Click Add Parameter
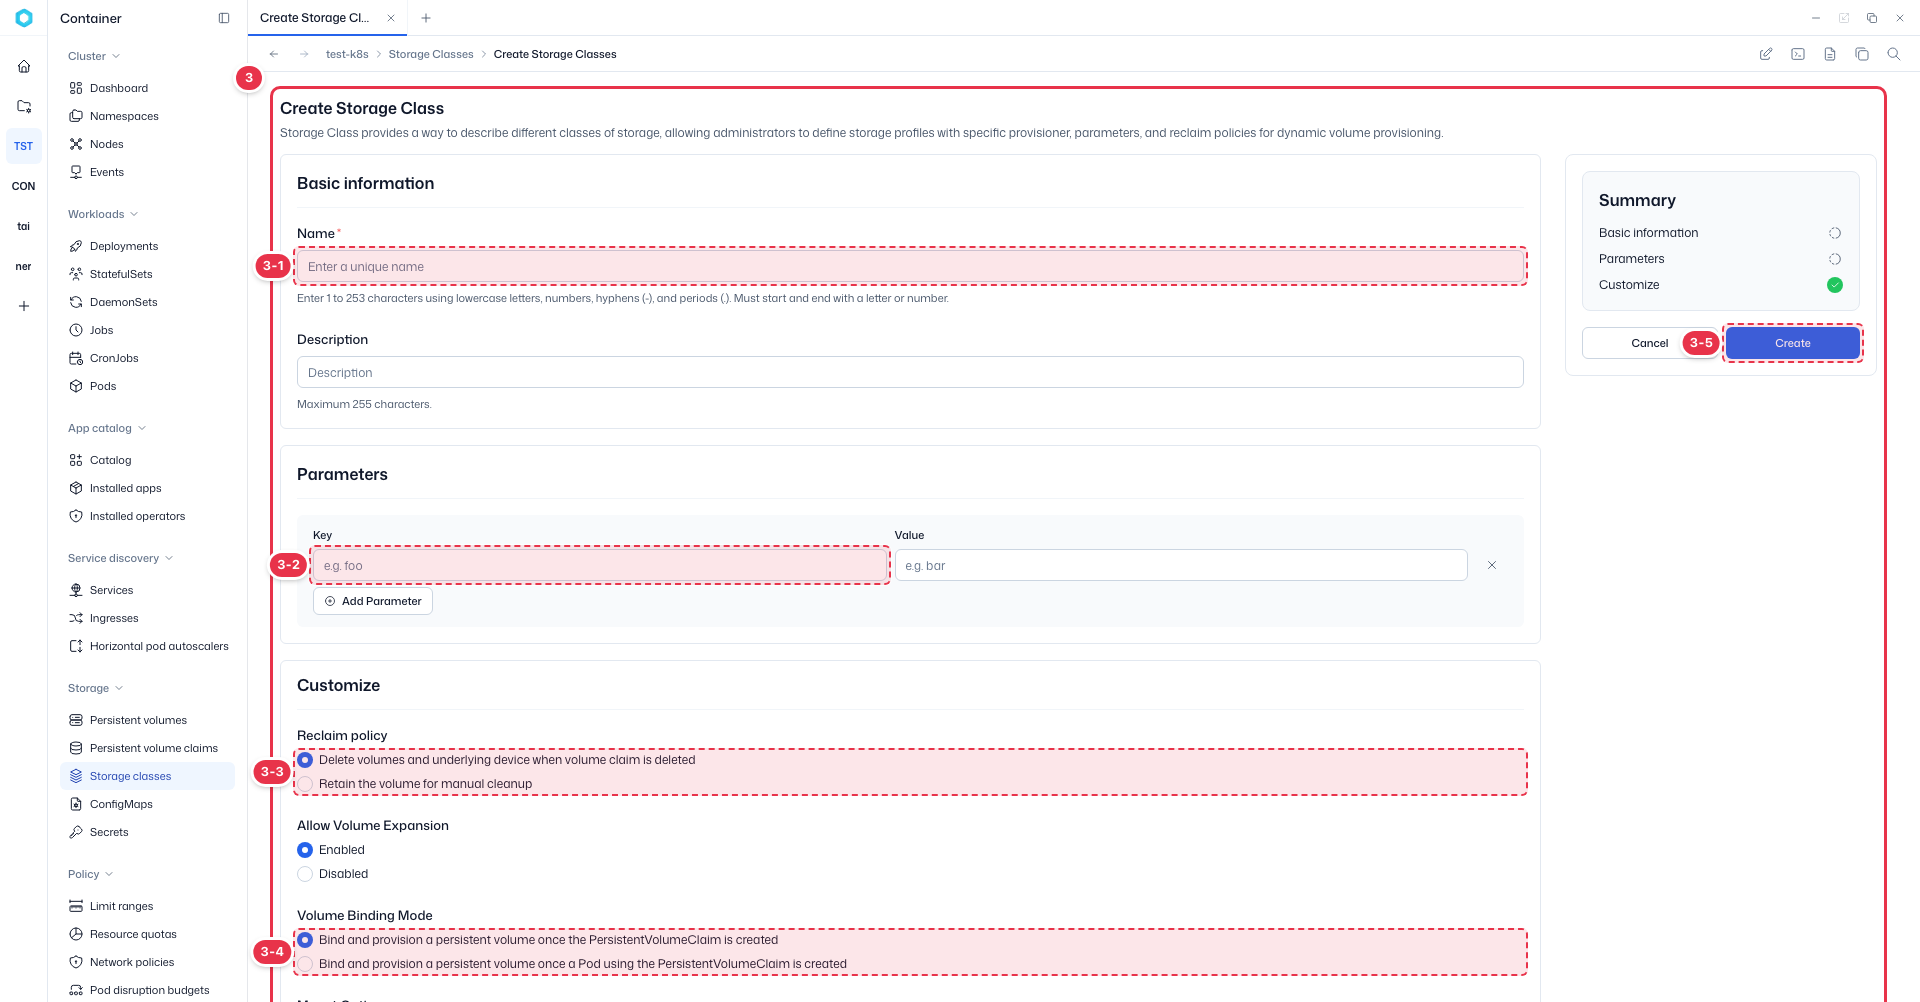Image resolution: width=1920 pixels, height=1002 pixels. click(x=373, y=601)
